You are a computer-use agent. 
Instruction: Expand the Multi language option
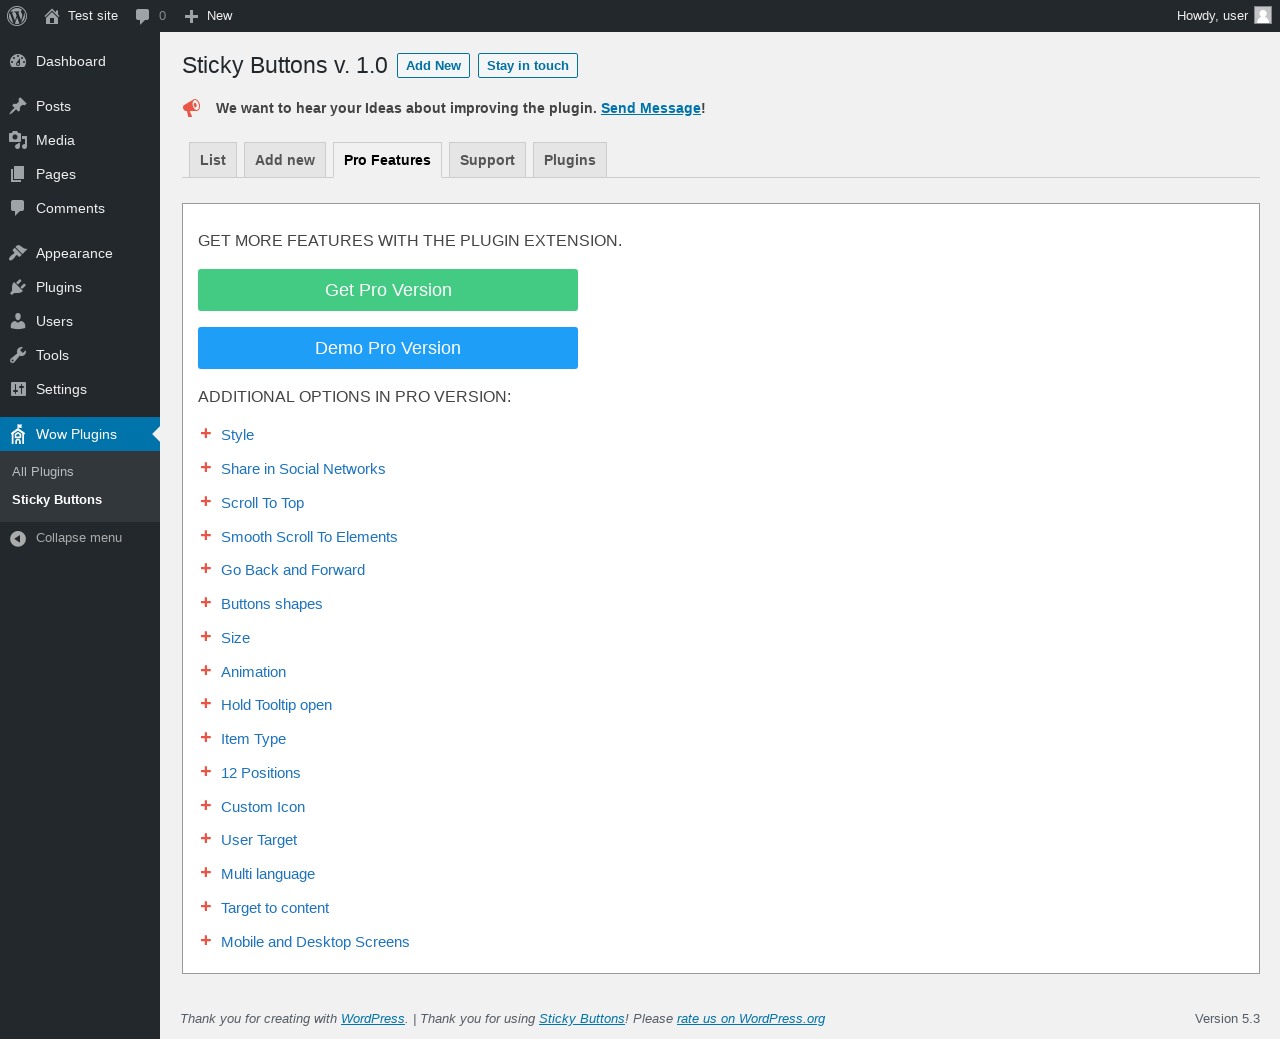pyautogui.click(x=268, y=874)
